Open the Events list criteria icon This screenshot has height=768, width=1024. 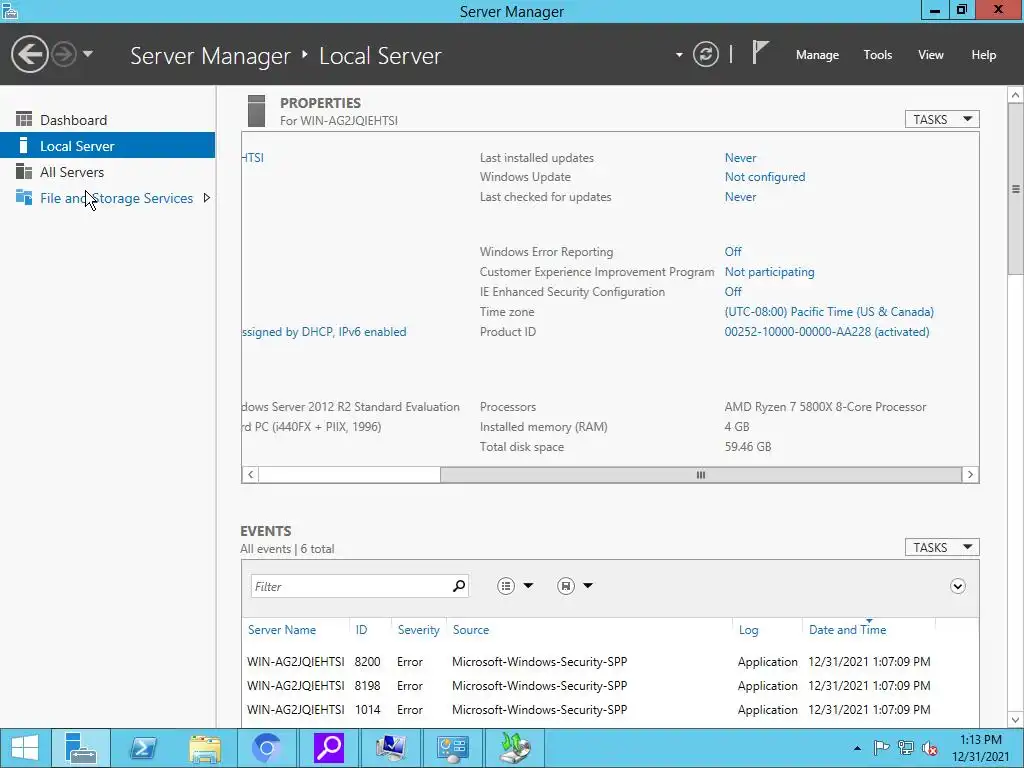pyautogui.click(x=505, y=586)
